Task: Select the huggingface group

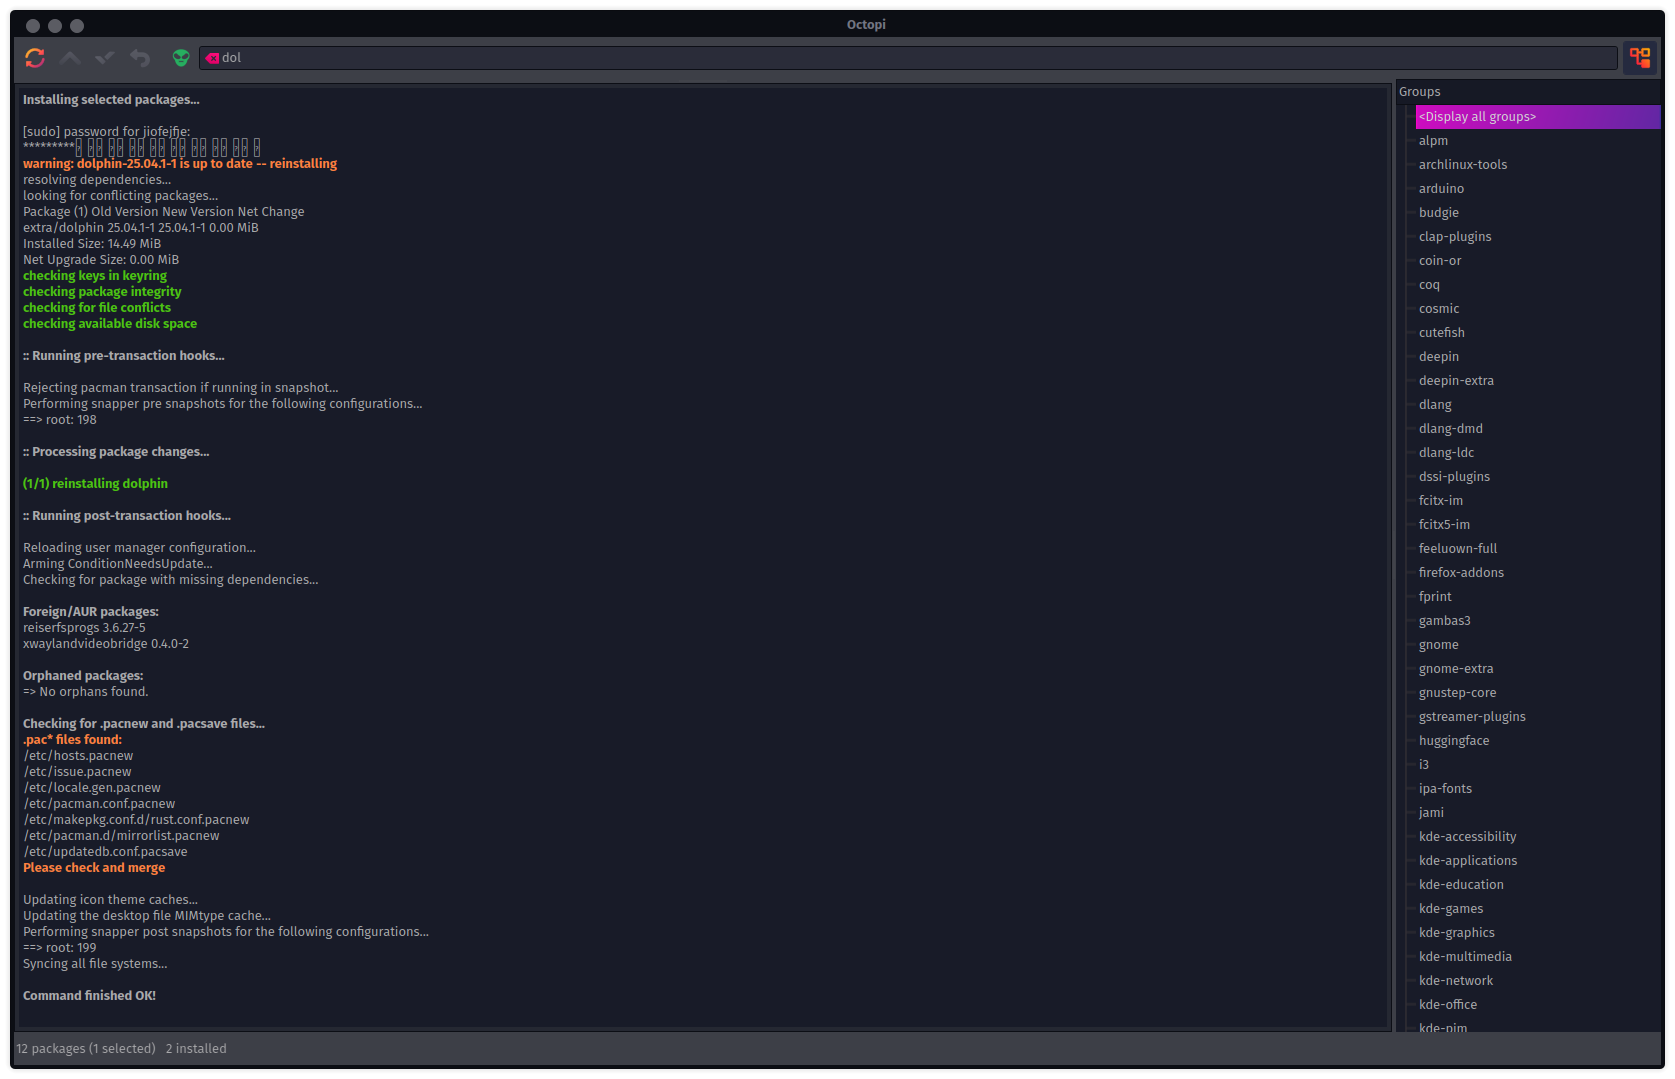Action: click(x=1538, y=741)
